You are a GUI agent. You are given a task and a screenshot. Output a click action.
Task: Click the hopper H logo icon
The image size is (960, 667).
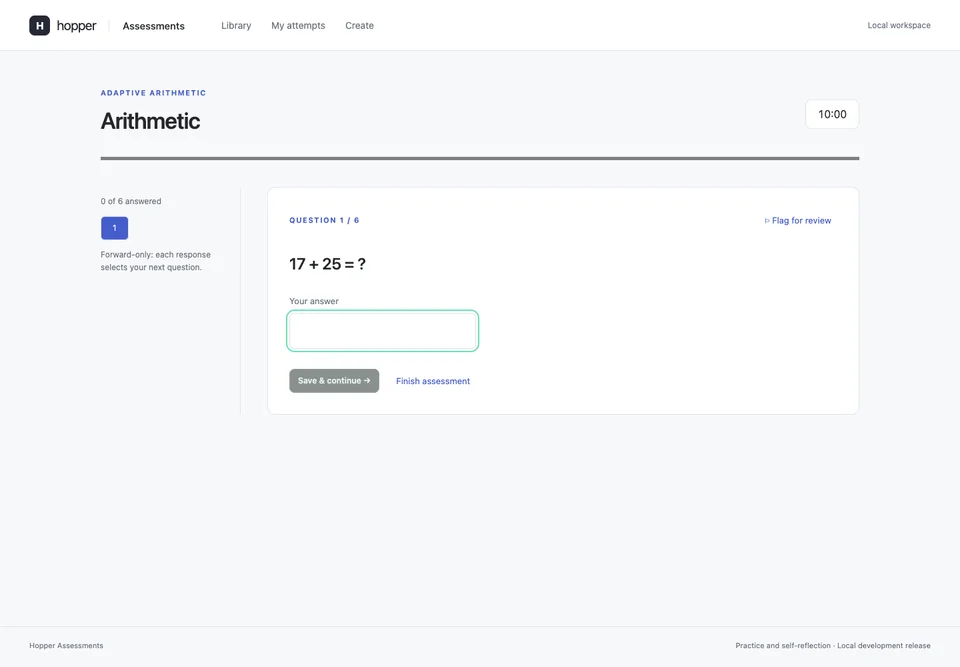click(x=39, y=25)
